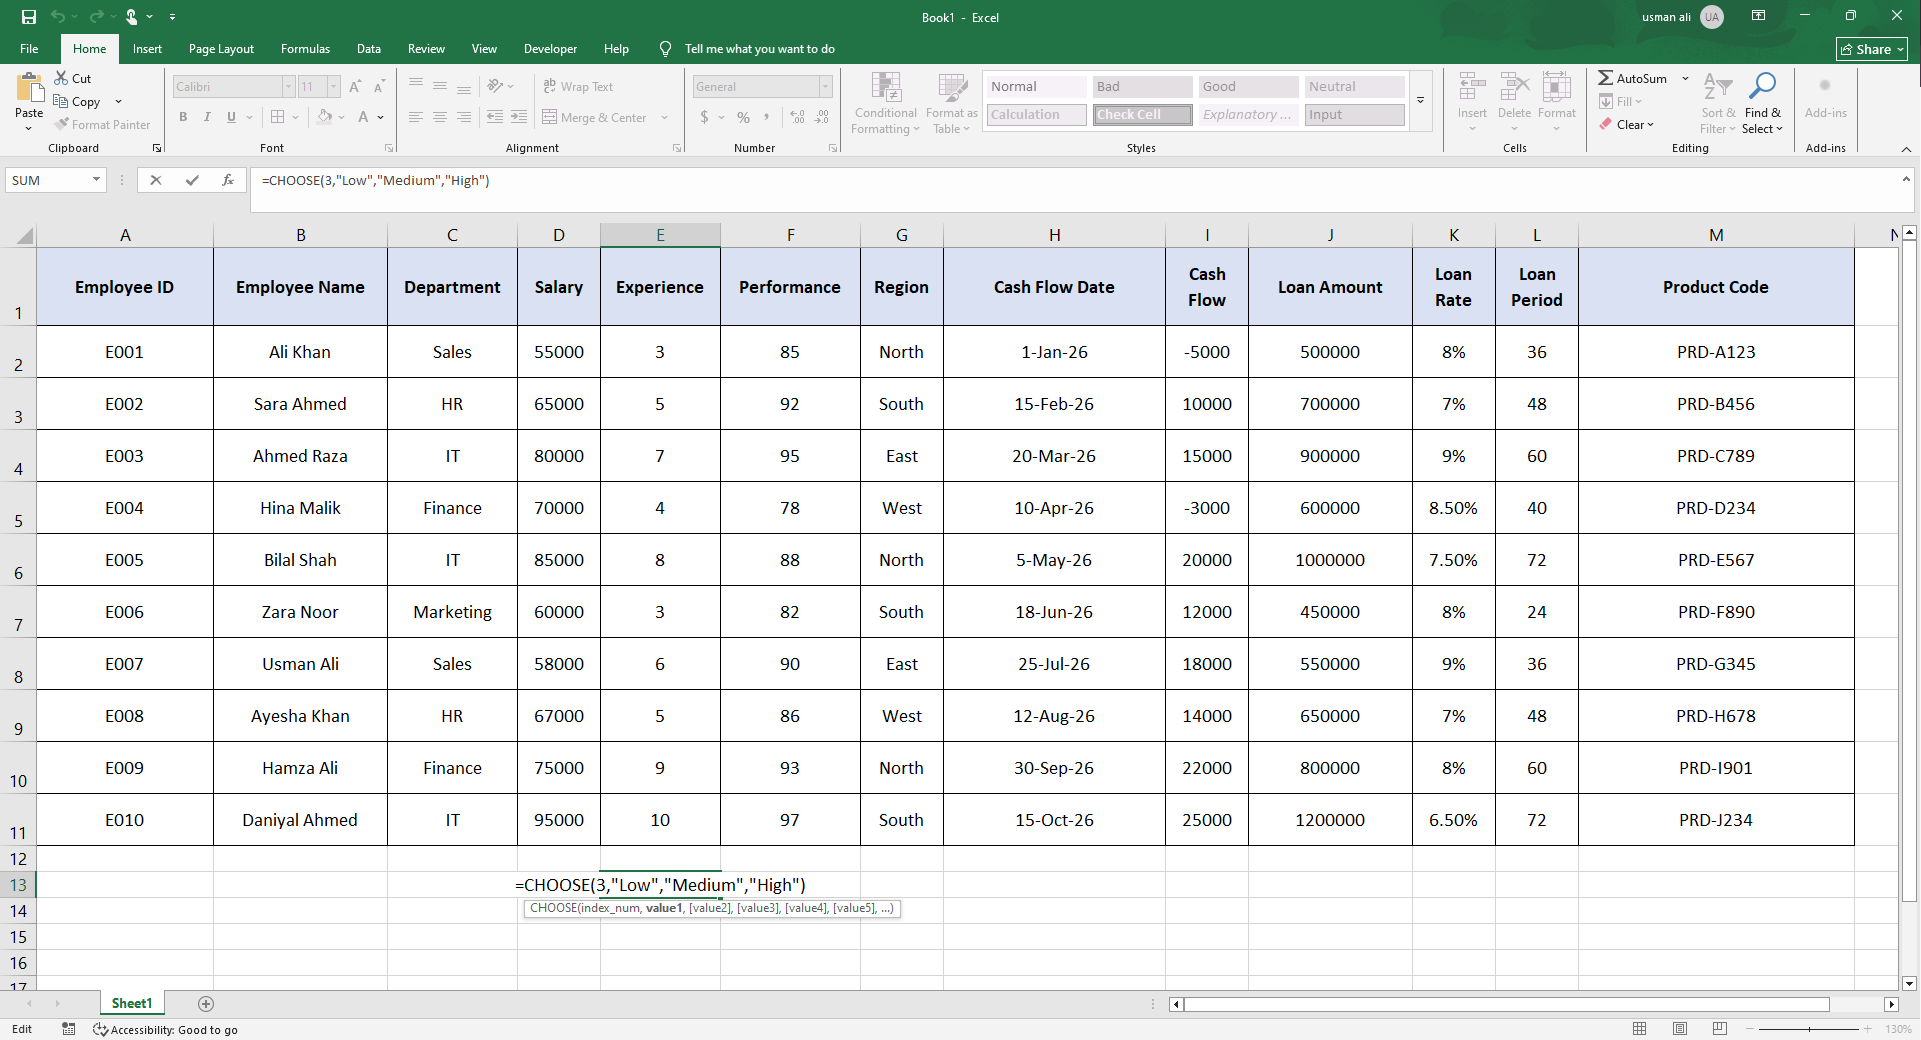Click Decrease Font Size icon

coord(378,87)
